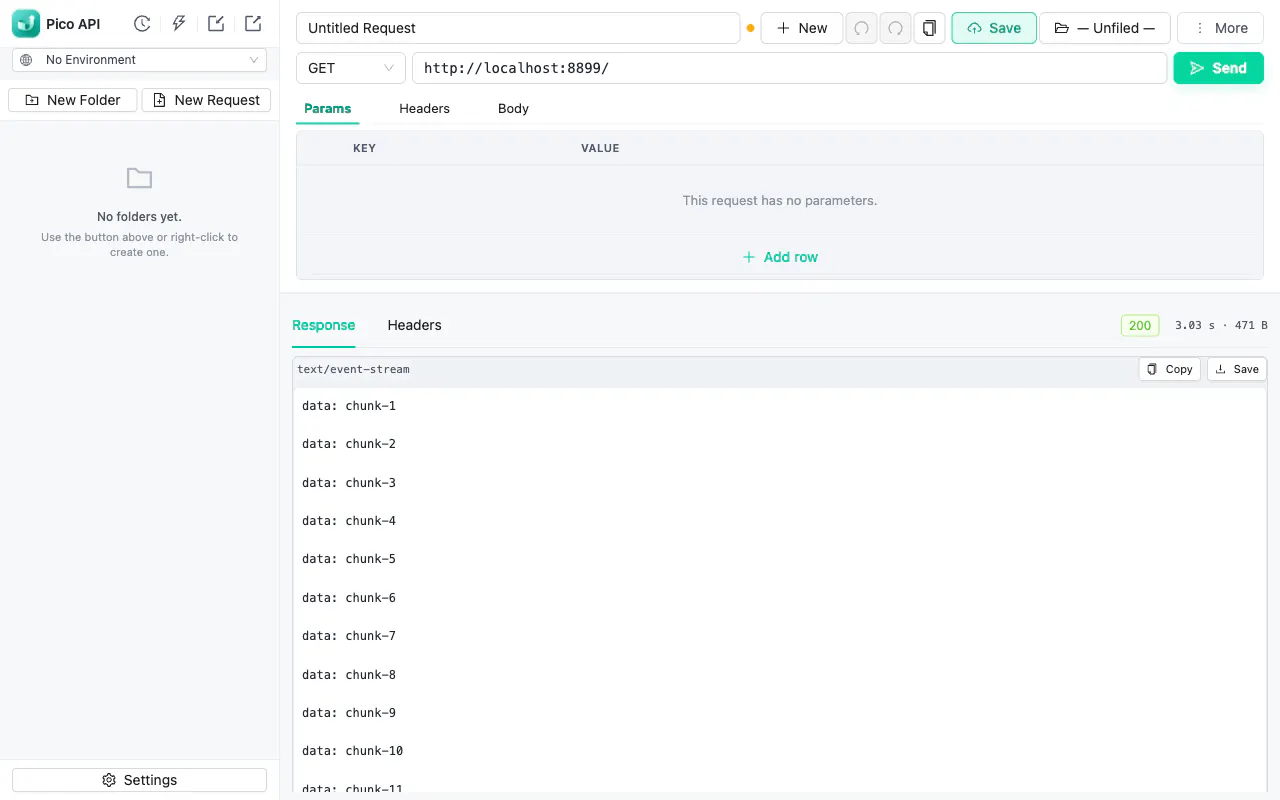The image size is (1280, 800).
Task: Save the response to file
Action: (1237, 369)
